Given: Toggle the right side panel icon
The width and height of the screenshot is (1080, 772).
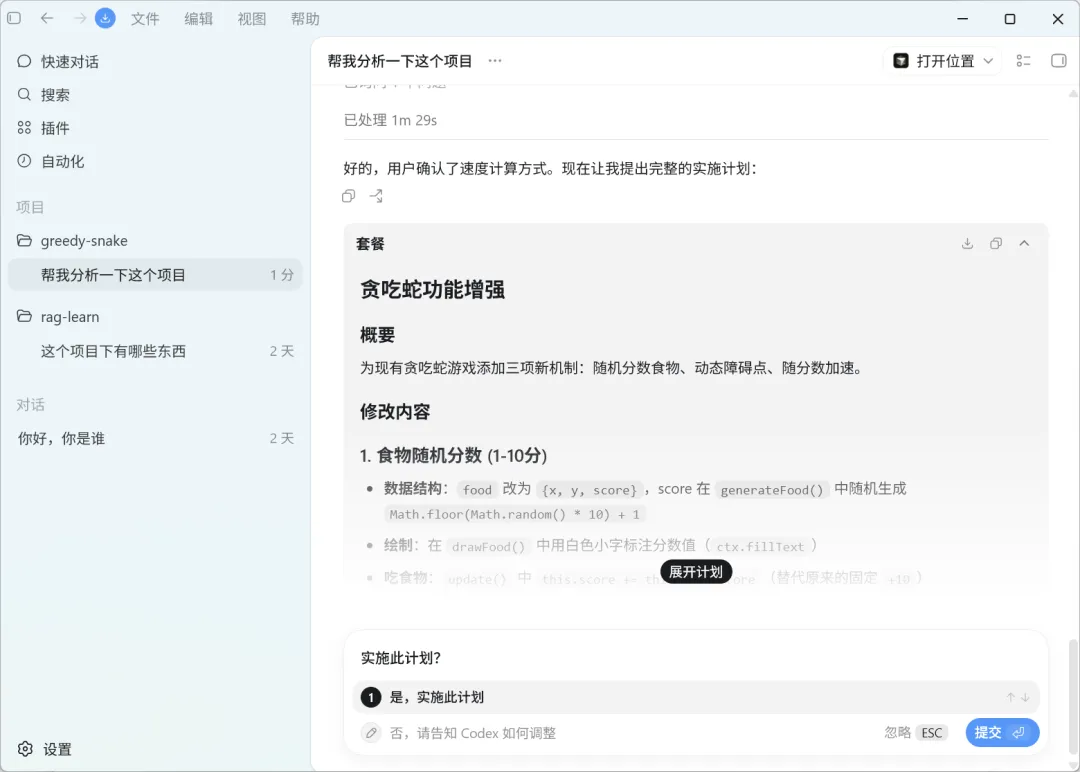Looking at the screenshot, I should [x=1059, y=61].
